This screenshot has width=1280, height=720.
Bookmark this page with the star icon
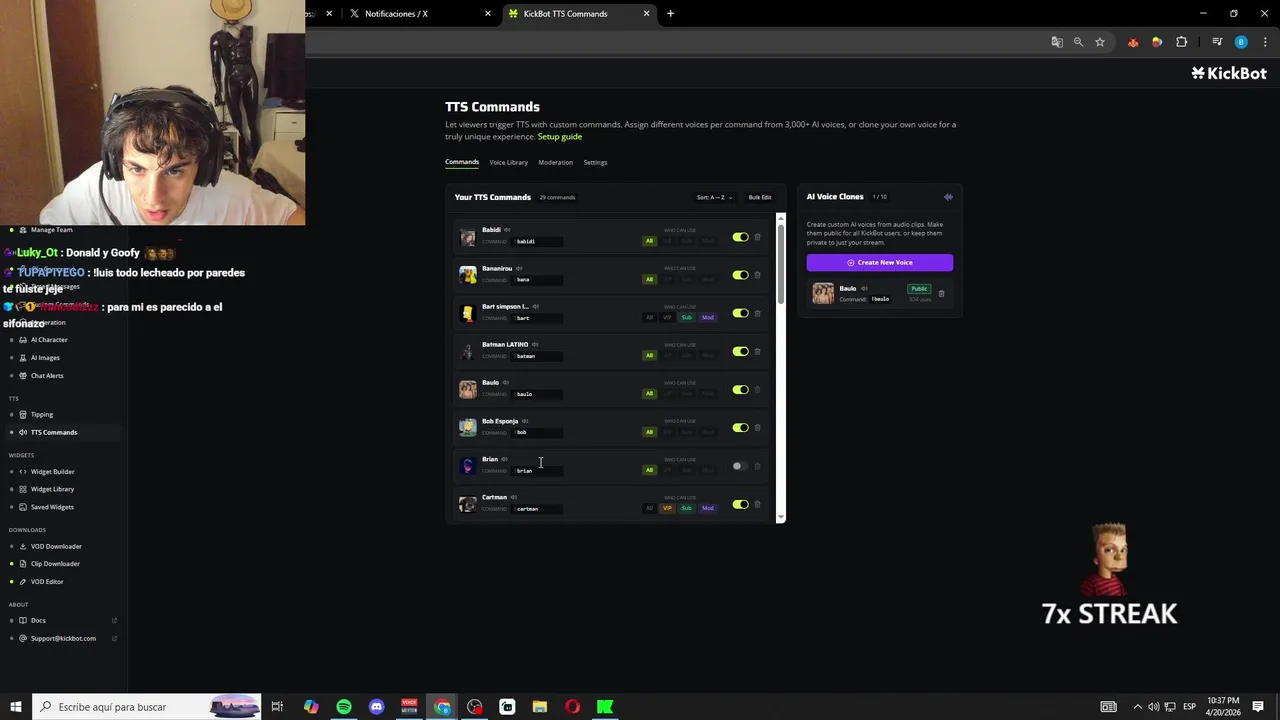pos(1100,42)
